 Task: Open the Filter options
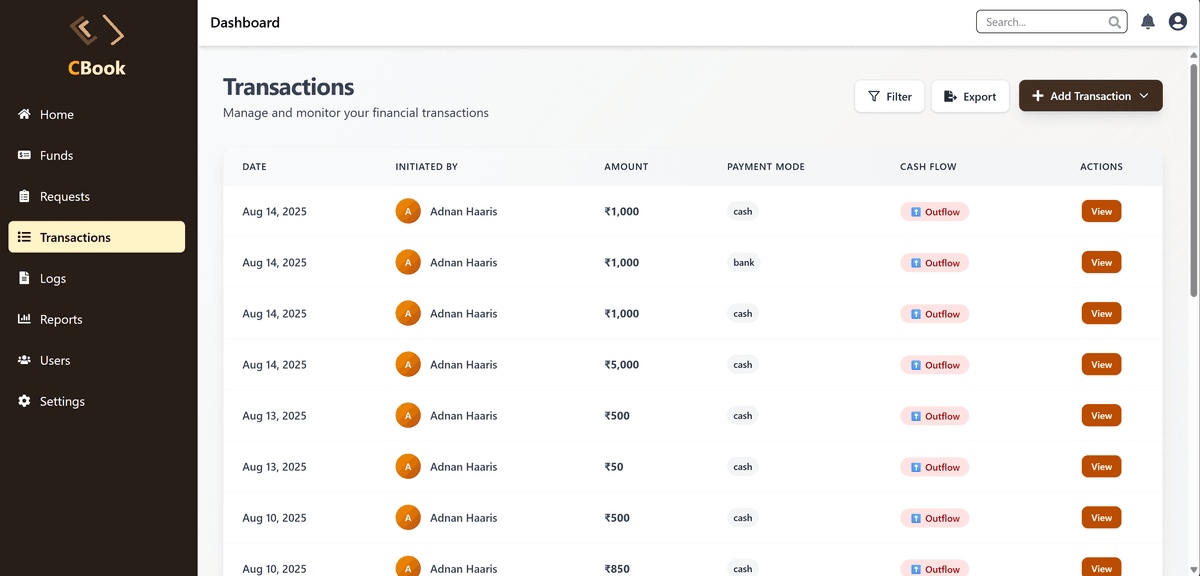point(889,96)
